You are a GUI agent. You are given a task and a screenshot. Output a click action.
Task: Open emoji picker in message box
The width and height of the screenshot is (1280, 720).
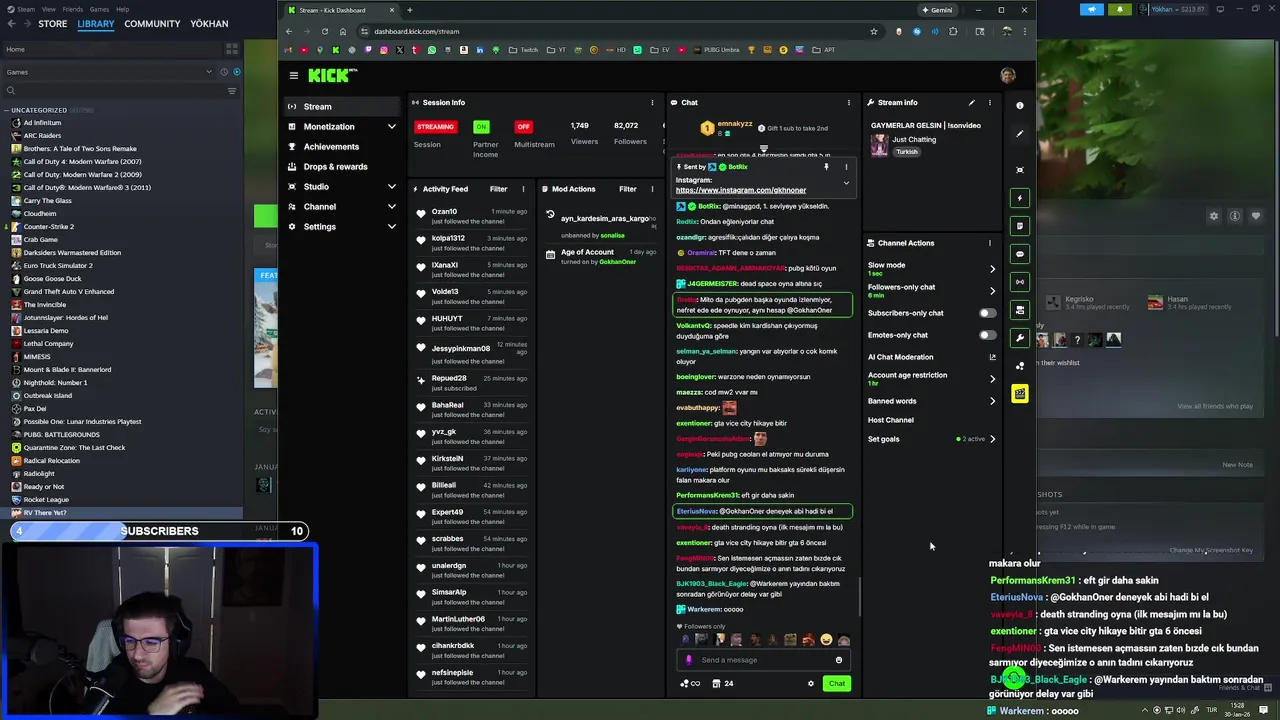[839, 660]
